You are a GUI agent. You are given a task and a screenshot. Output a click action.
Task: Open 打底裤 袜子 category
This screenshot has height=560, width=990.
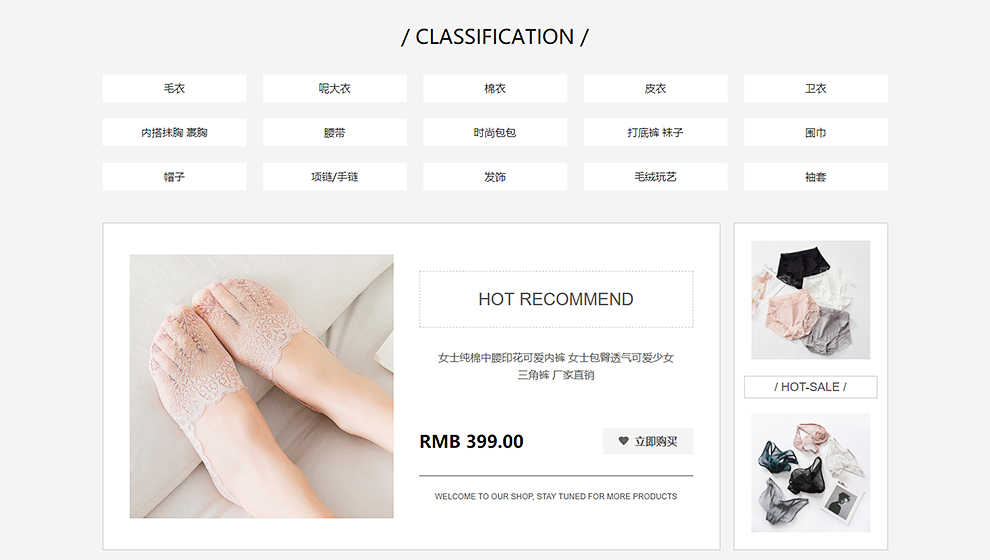pyautogui.click(x=655, y=133)
